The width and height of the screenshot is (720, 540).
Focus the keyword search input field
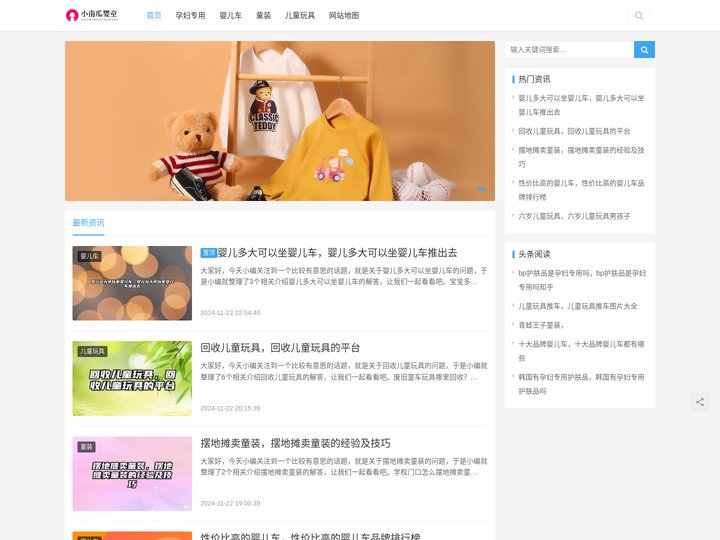(x=569, y=50)
